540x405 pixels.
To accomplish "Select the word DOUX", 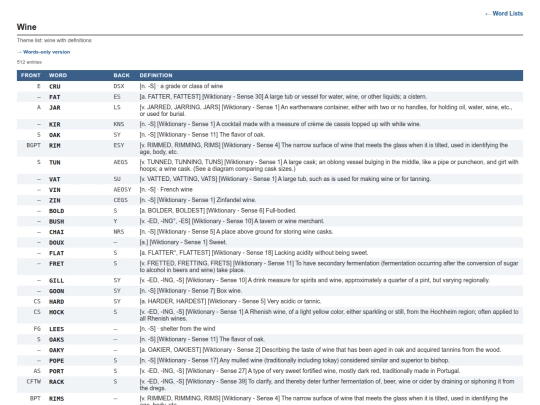I will point(56,242).
